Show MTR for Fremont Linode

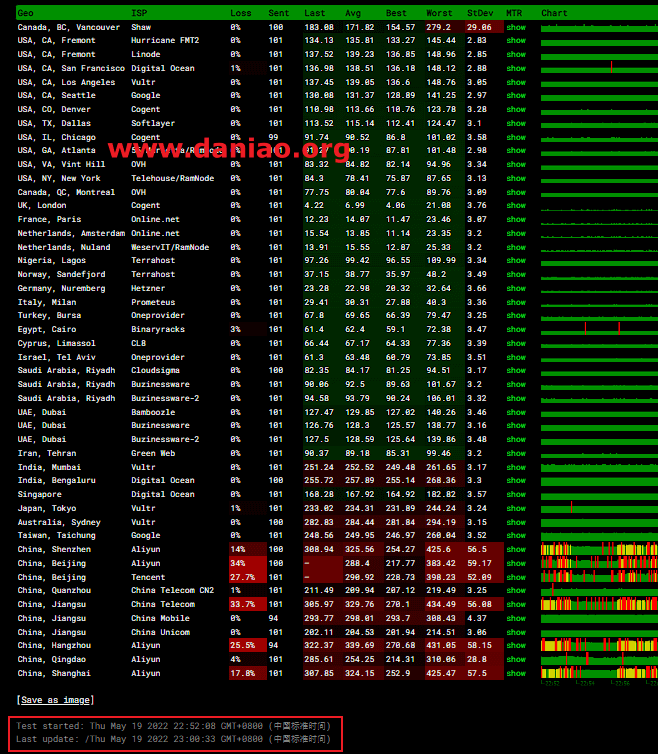pos(516,54)
